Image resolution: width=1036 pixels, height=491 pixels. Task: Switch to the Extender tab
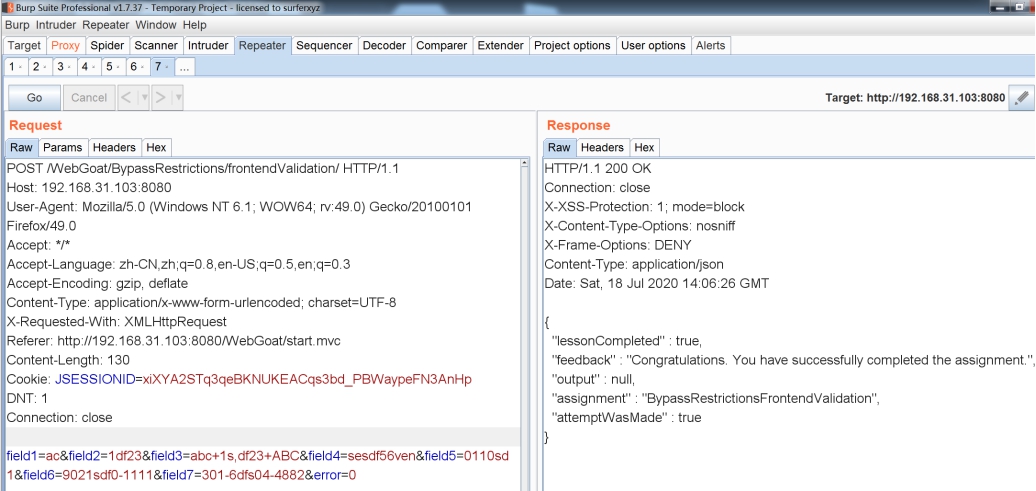click(x=501, y=46)
